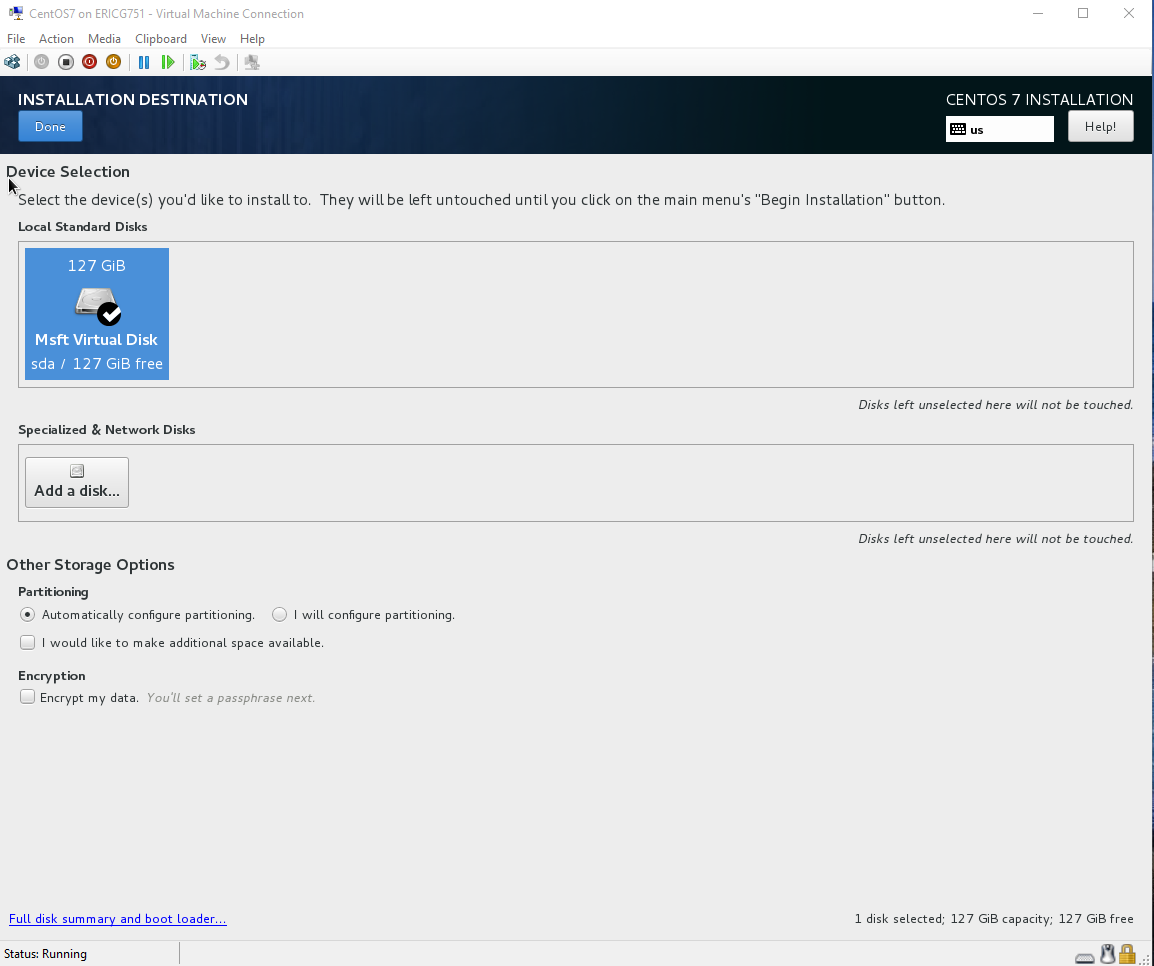
Task: Turn off the VM with the stop icon
Action: point(66,63)
